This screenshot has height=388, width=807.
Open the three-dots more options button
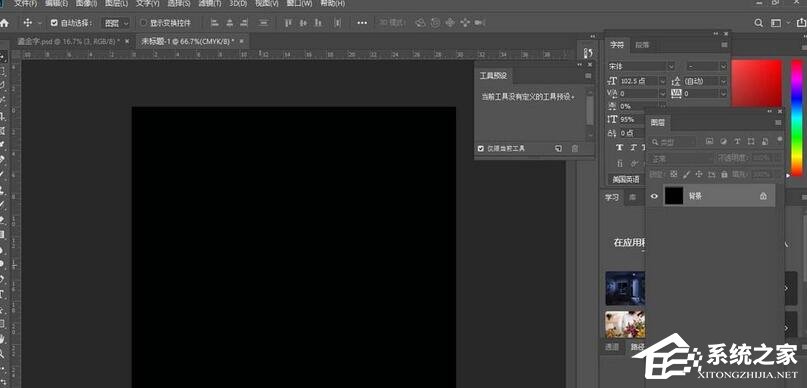(x=362, y=23)
